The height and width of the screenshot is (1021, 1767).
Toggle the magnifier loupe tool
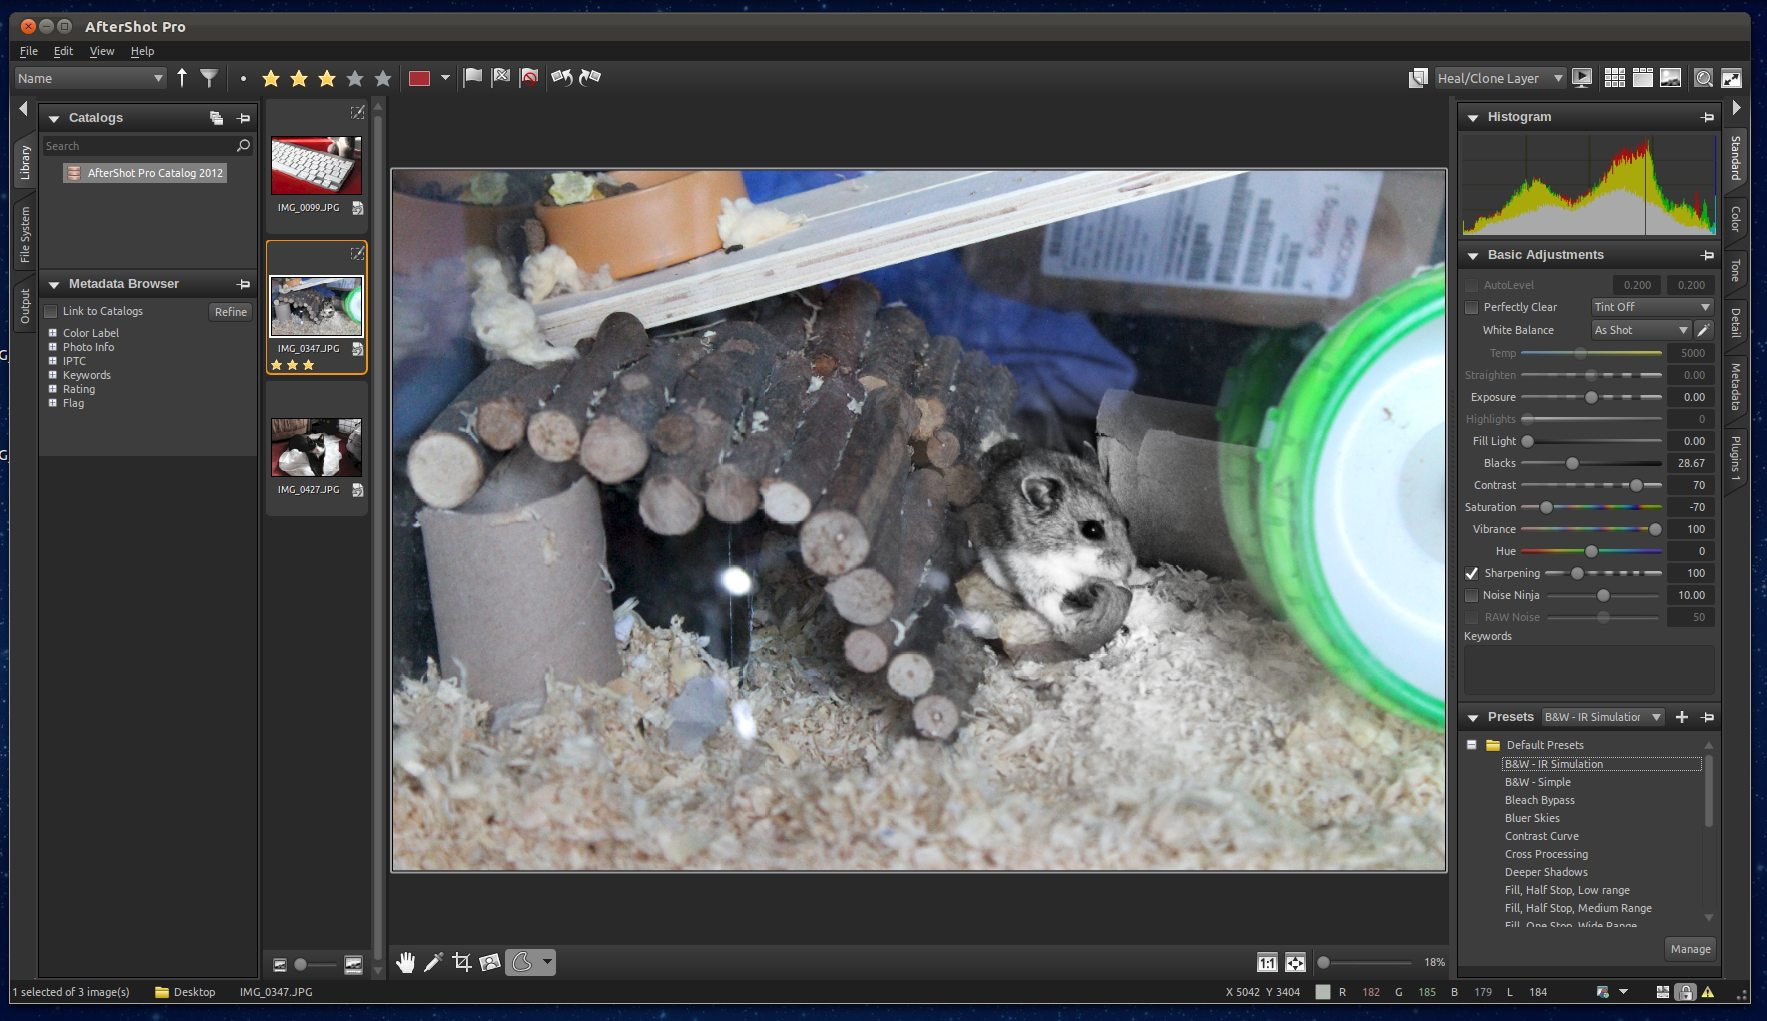(1703, 78)
